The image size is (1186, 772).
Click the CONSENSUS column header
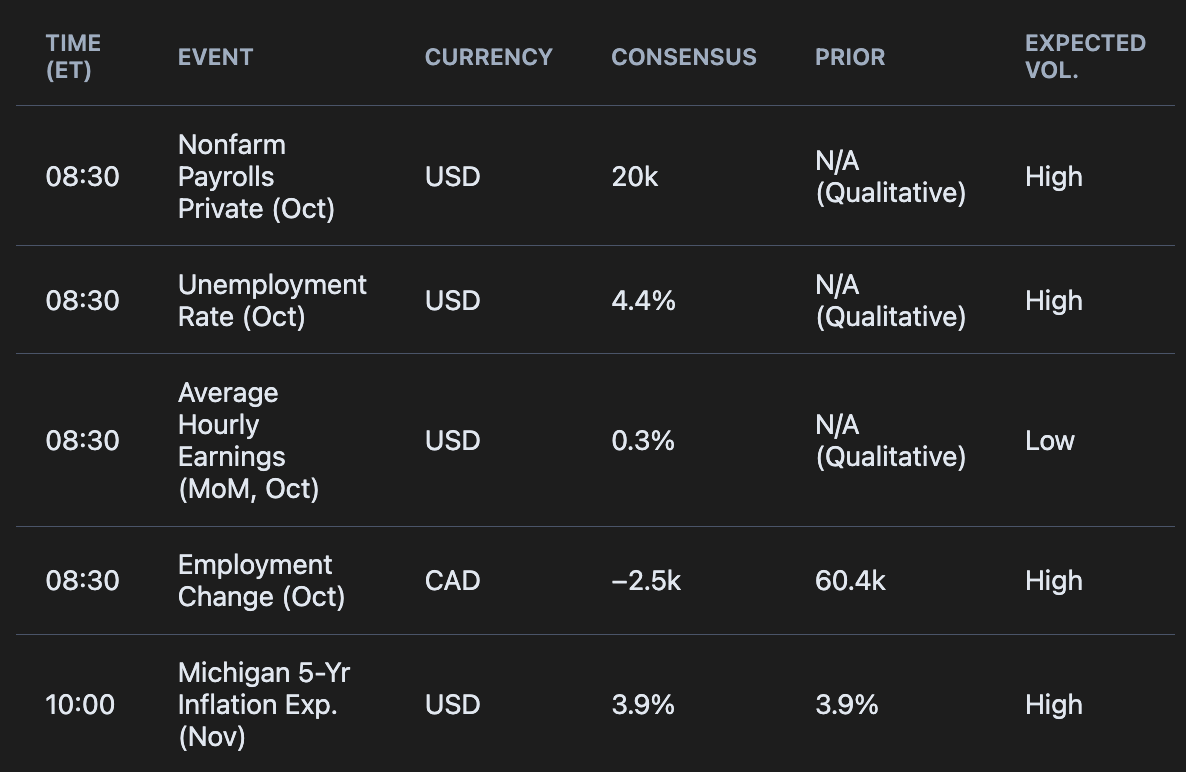(x=683, y=57)
